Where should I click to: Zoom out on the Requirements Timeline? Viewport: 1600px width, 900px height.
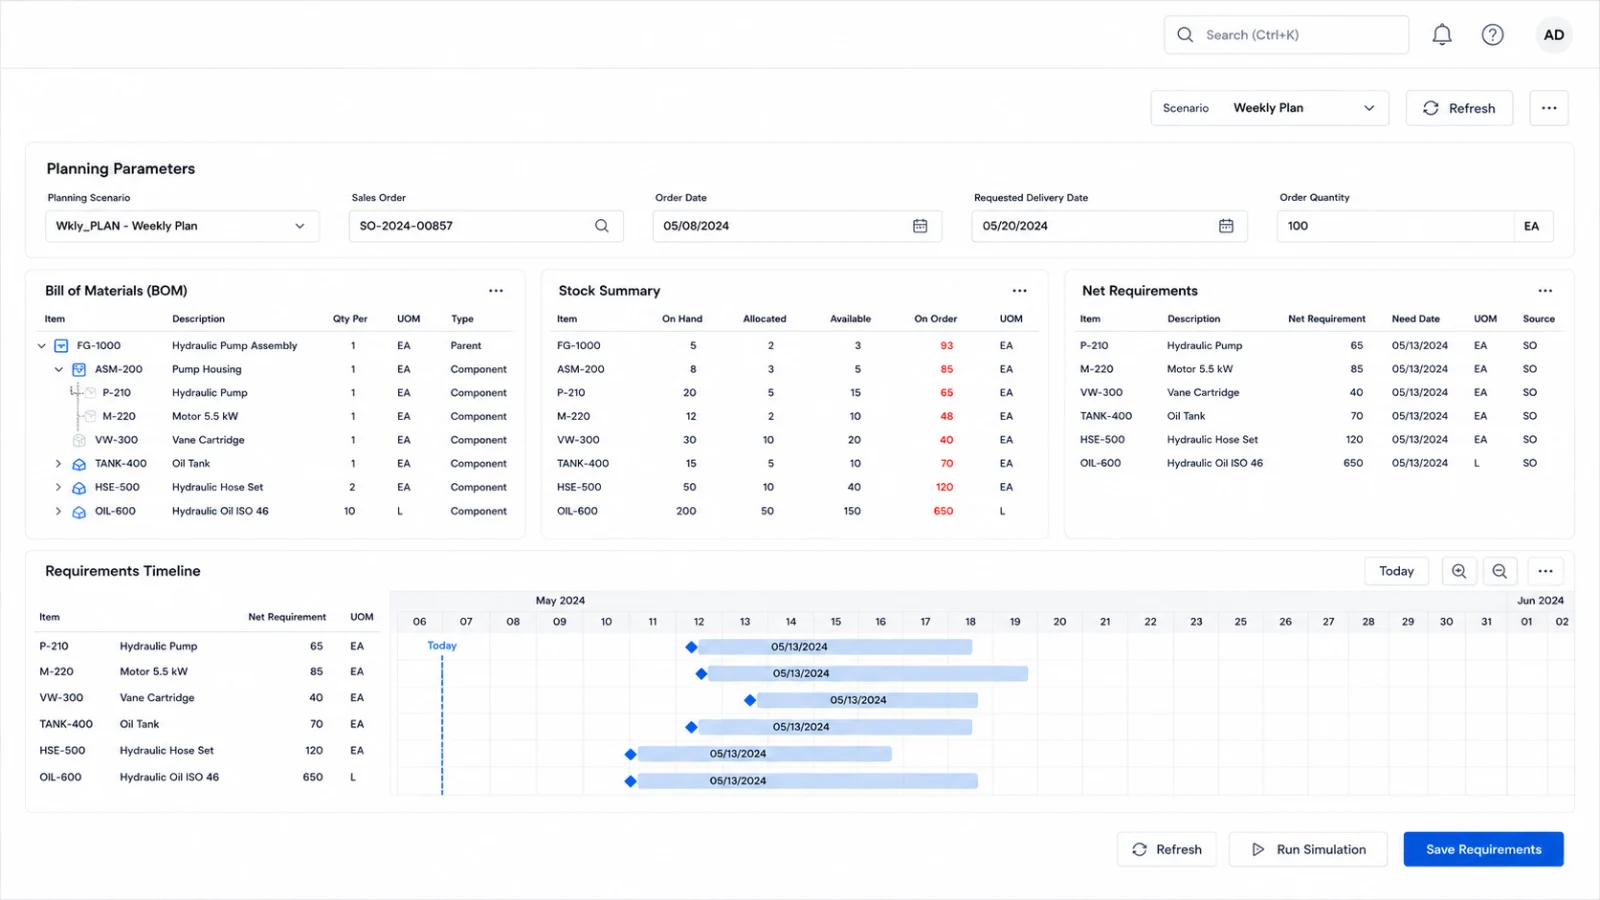[x=1500, y=571]
